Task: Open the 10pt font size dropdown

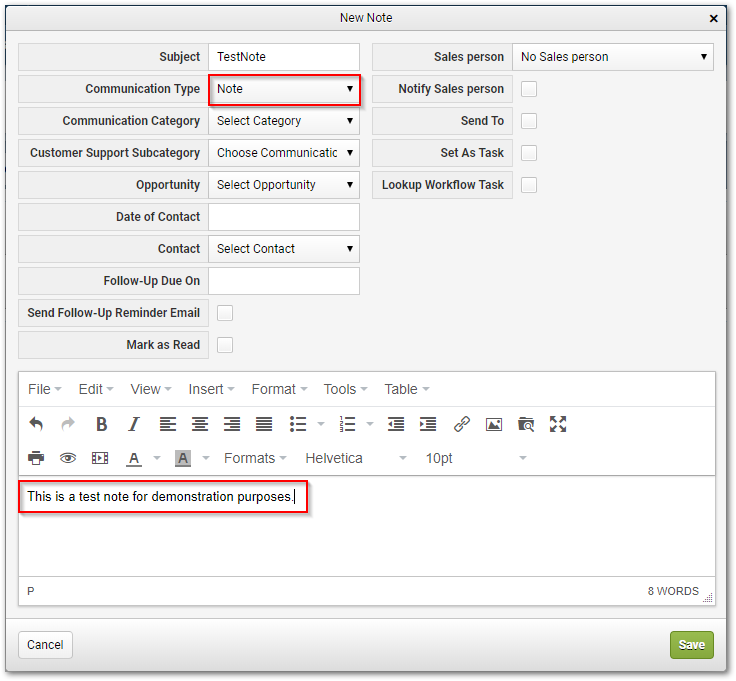Action: click(475, 458)
